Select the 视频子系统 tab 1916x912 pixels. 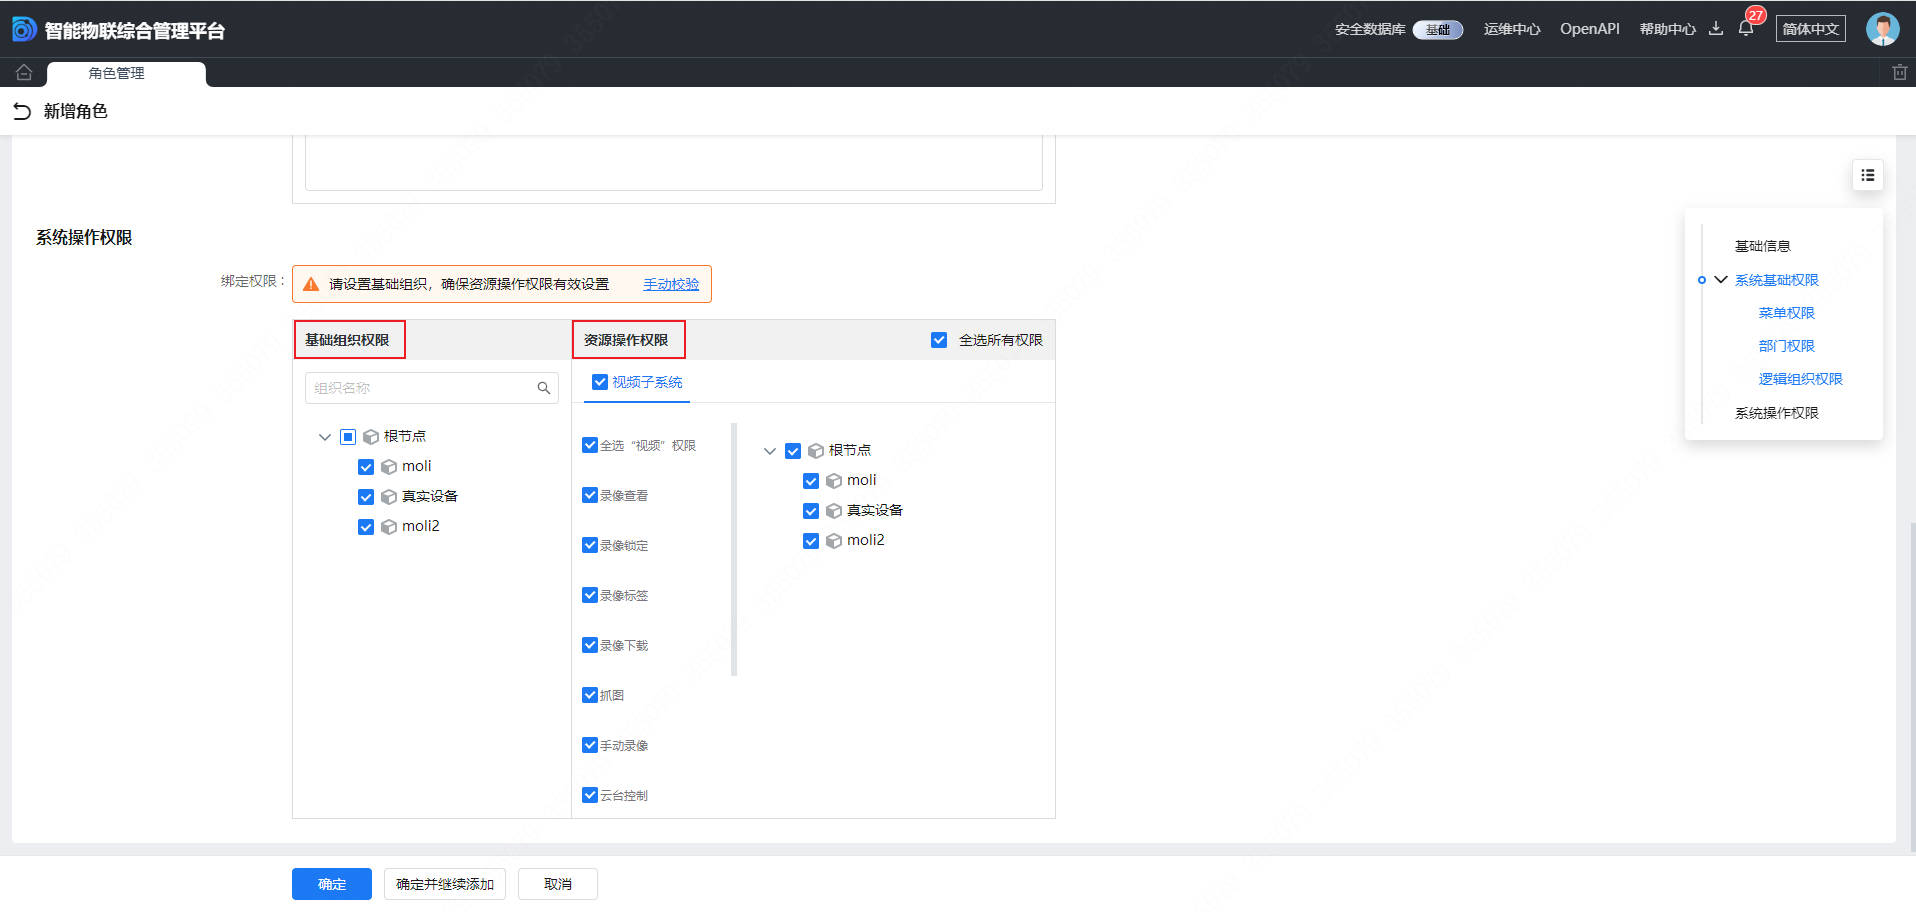646,382
